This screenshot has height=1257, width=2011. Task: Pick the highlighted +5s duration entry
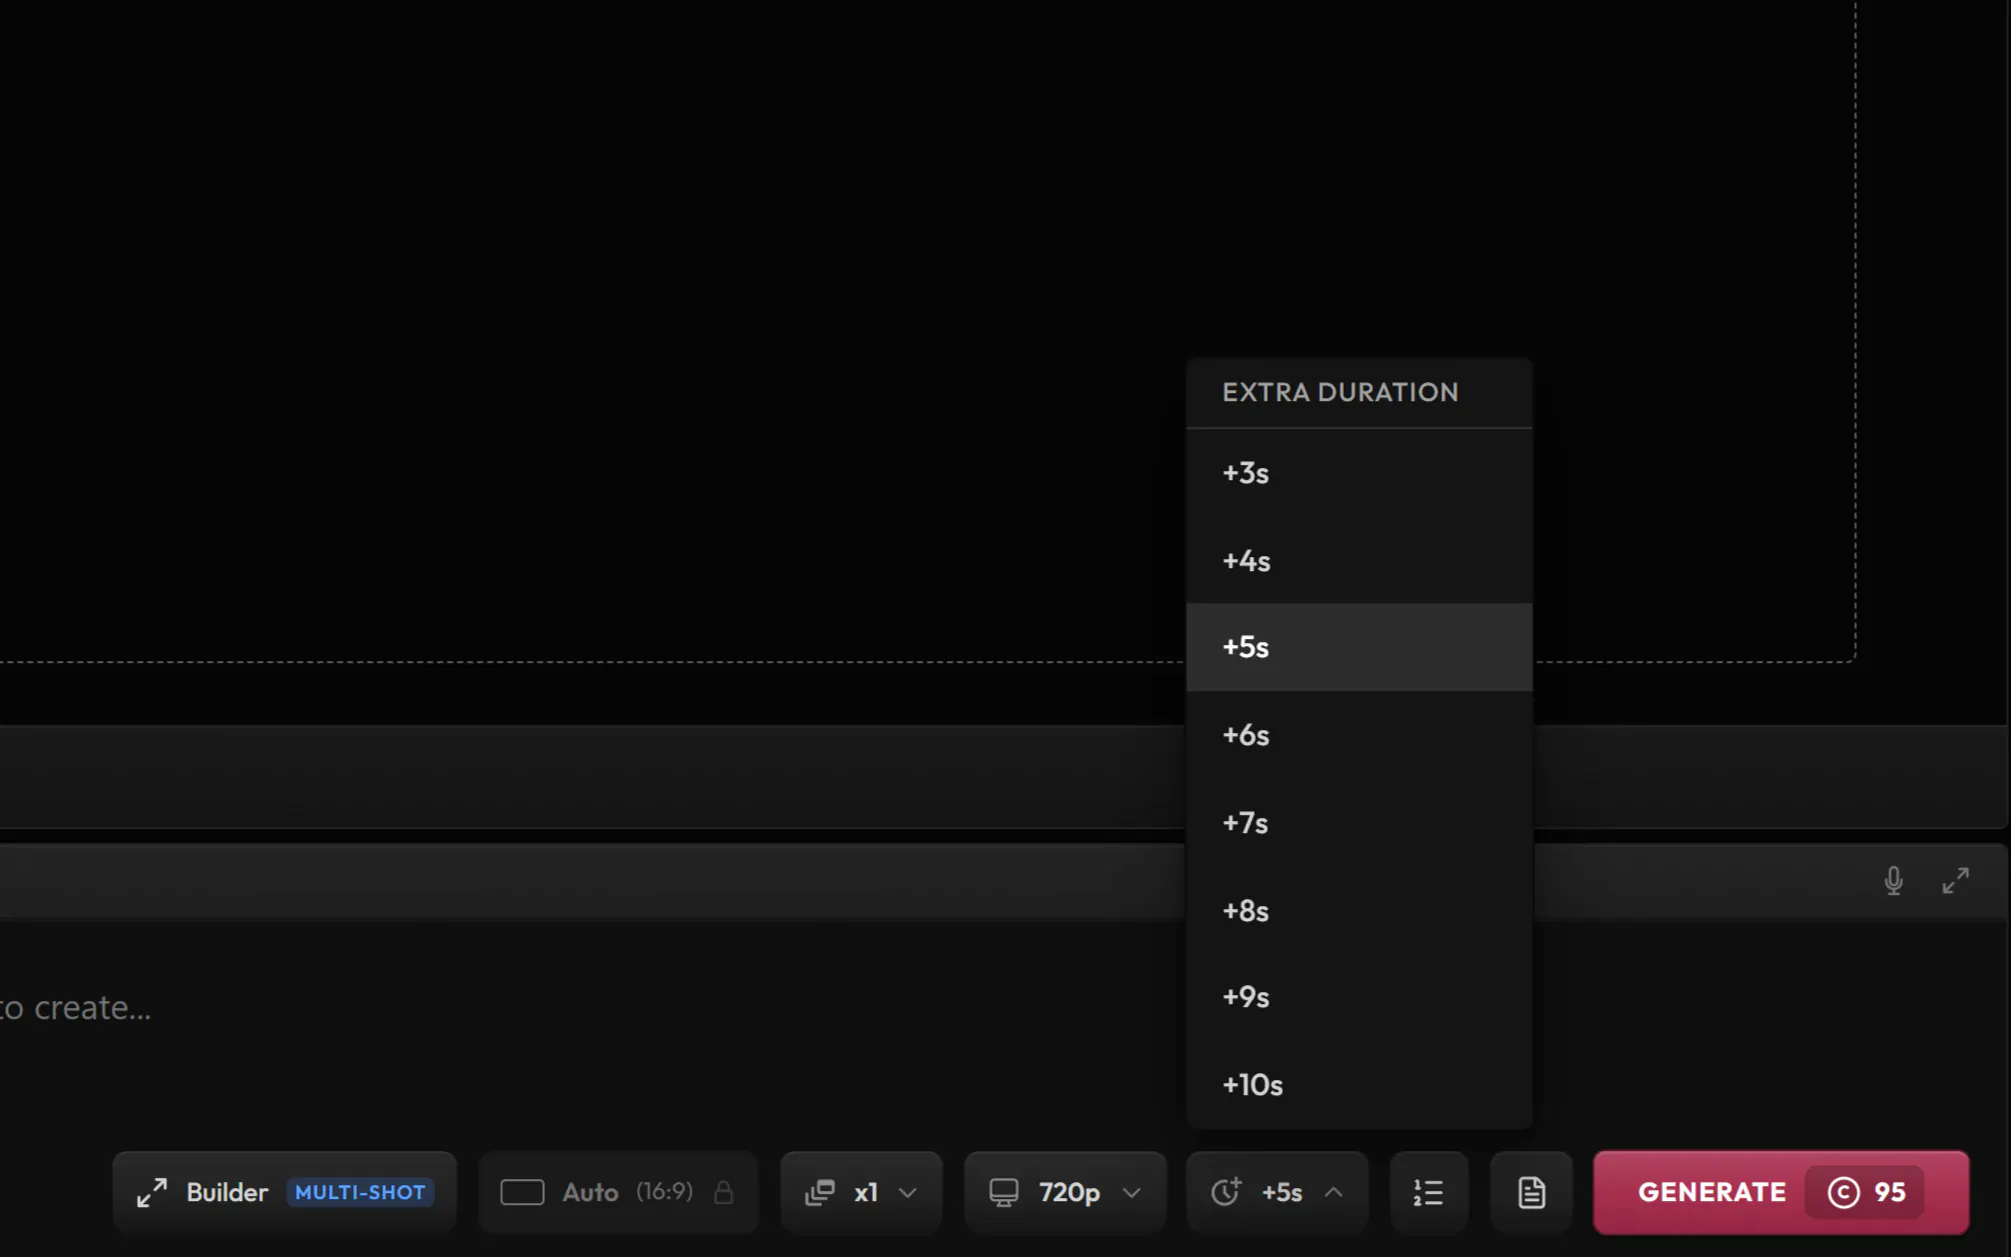point(1358,647)
